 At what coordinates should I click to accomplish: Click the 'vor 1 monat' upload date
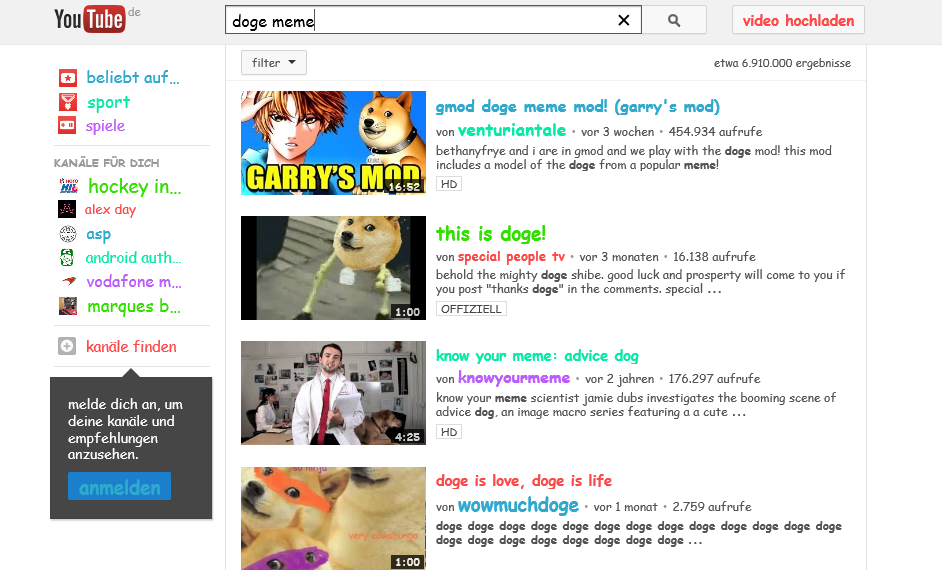click(x=625, y=506)
